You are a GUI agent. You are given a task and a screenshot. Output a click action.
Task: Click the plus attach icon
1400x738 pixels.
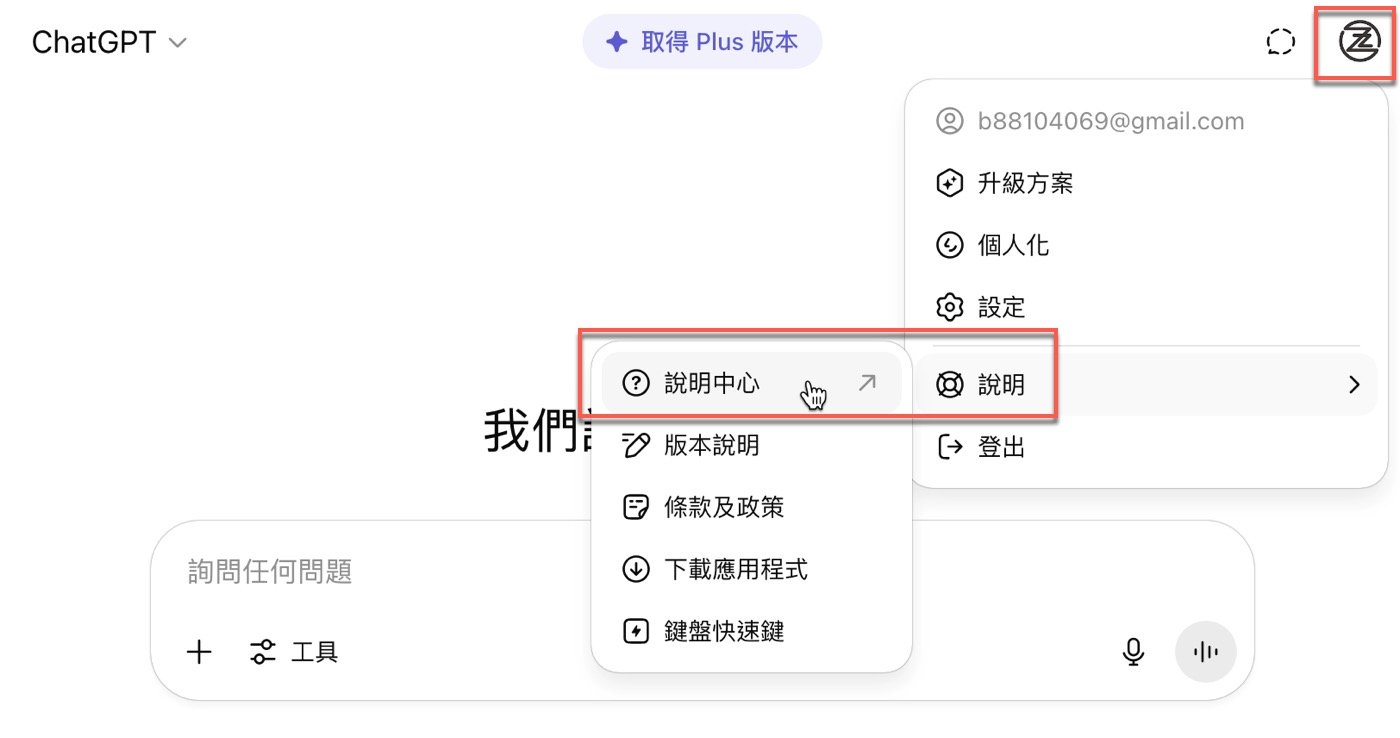[200, 653]
